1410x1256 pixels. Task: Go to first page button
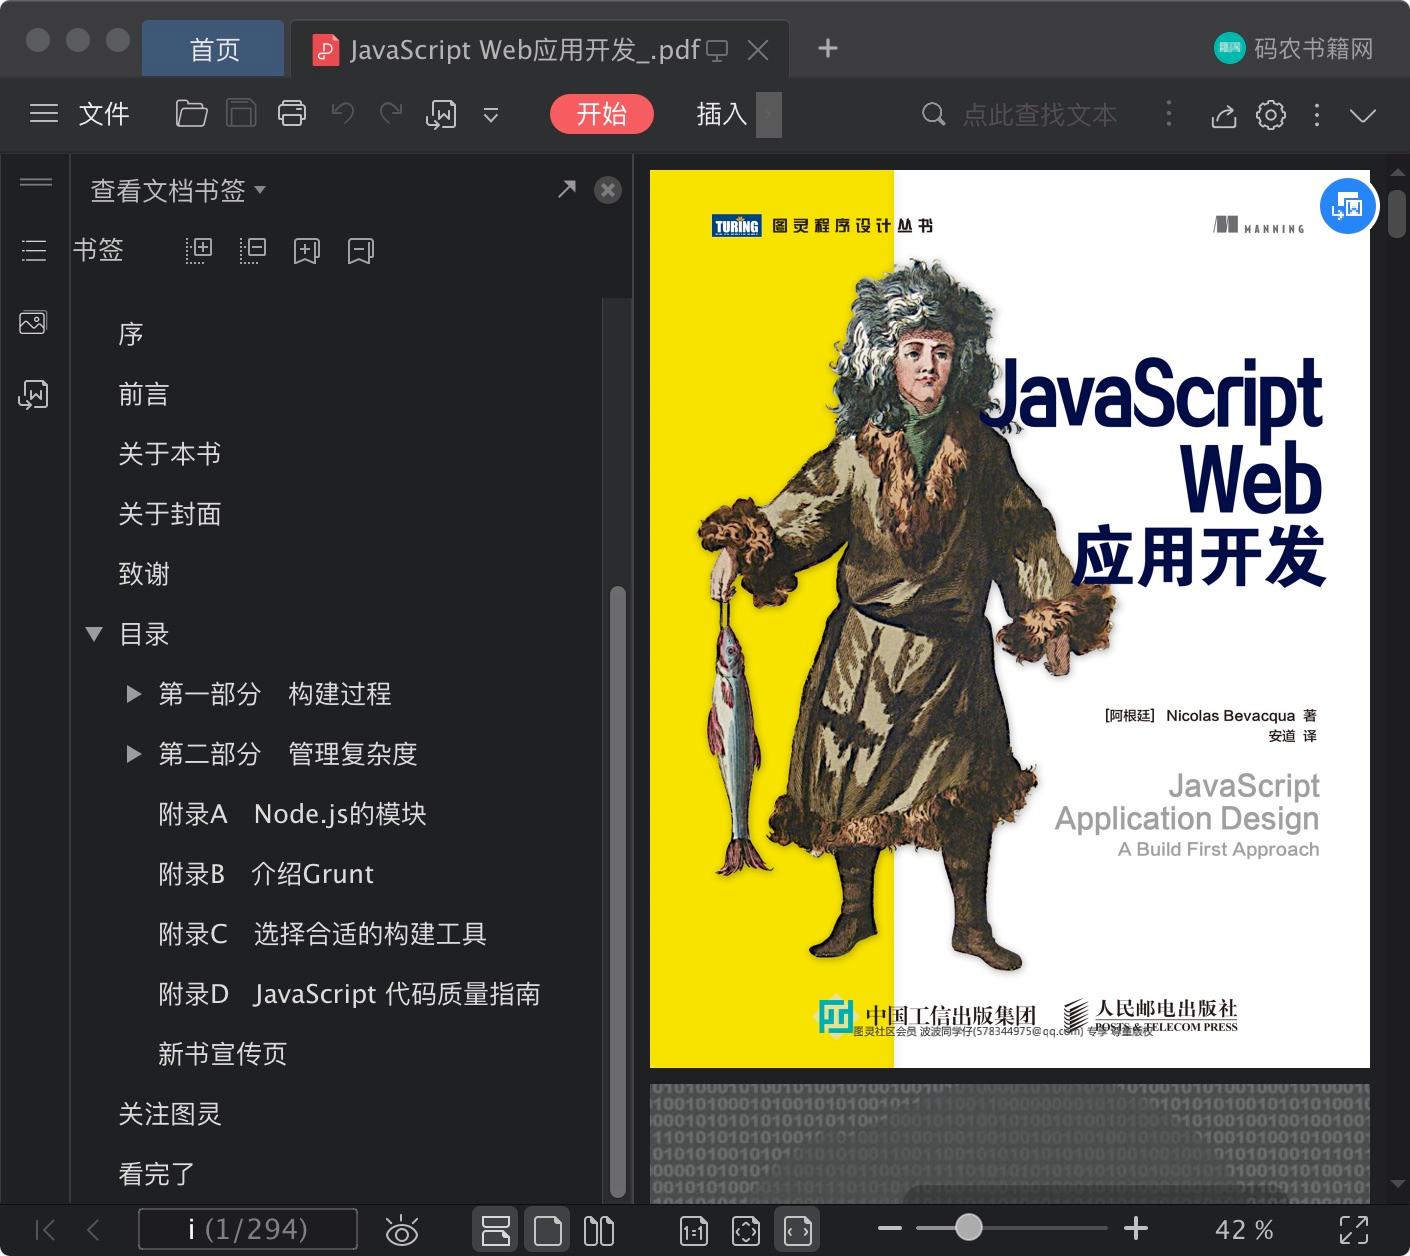[45, 1230]
